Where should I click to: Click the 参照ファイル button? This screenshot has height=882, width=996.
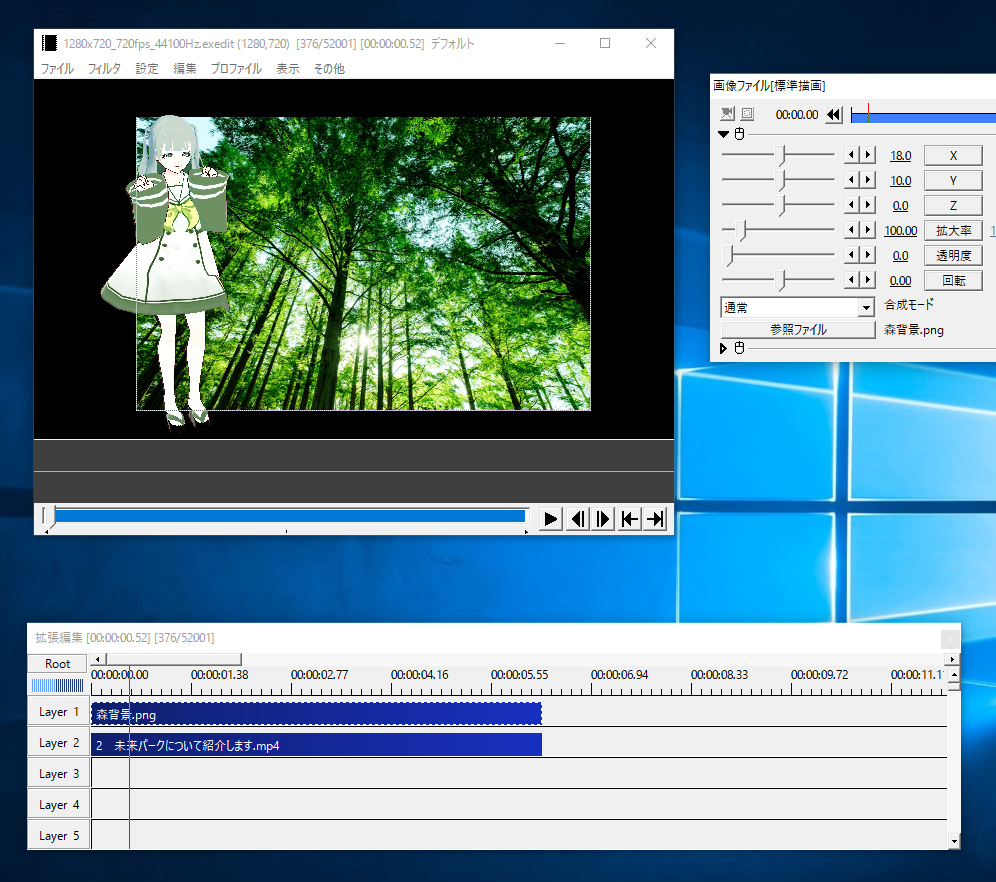798,330
